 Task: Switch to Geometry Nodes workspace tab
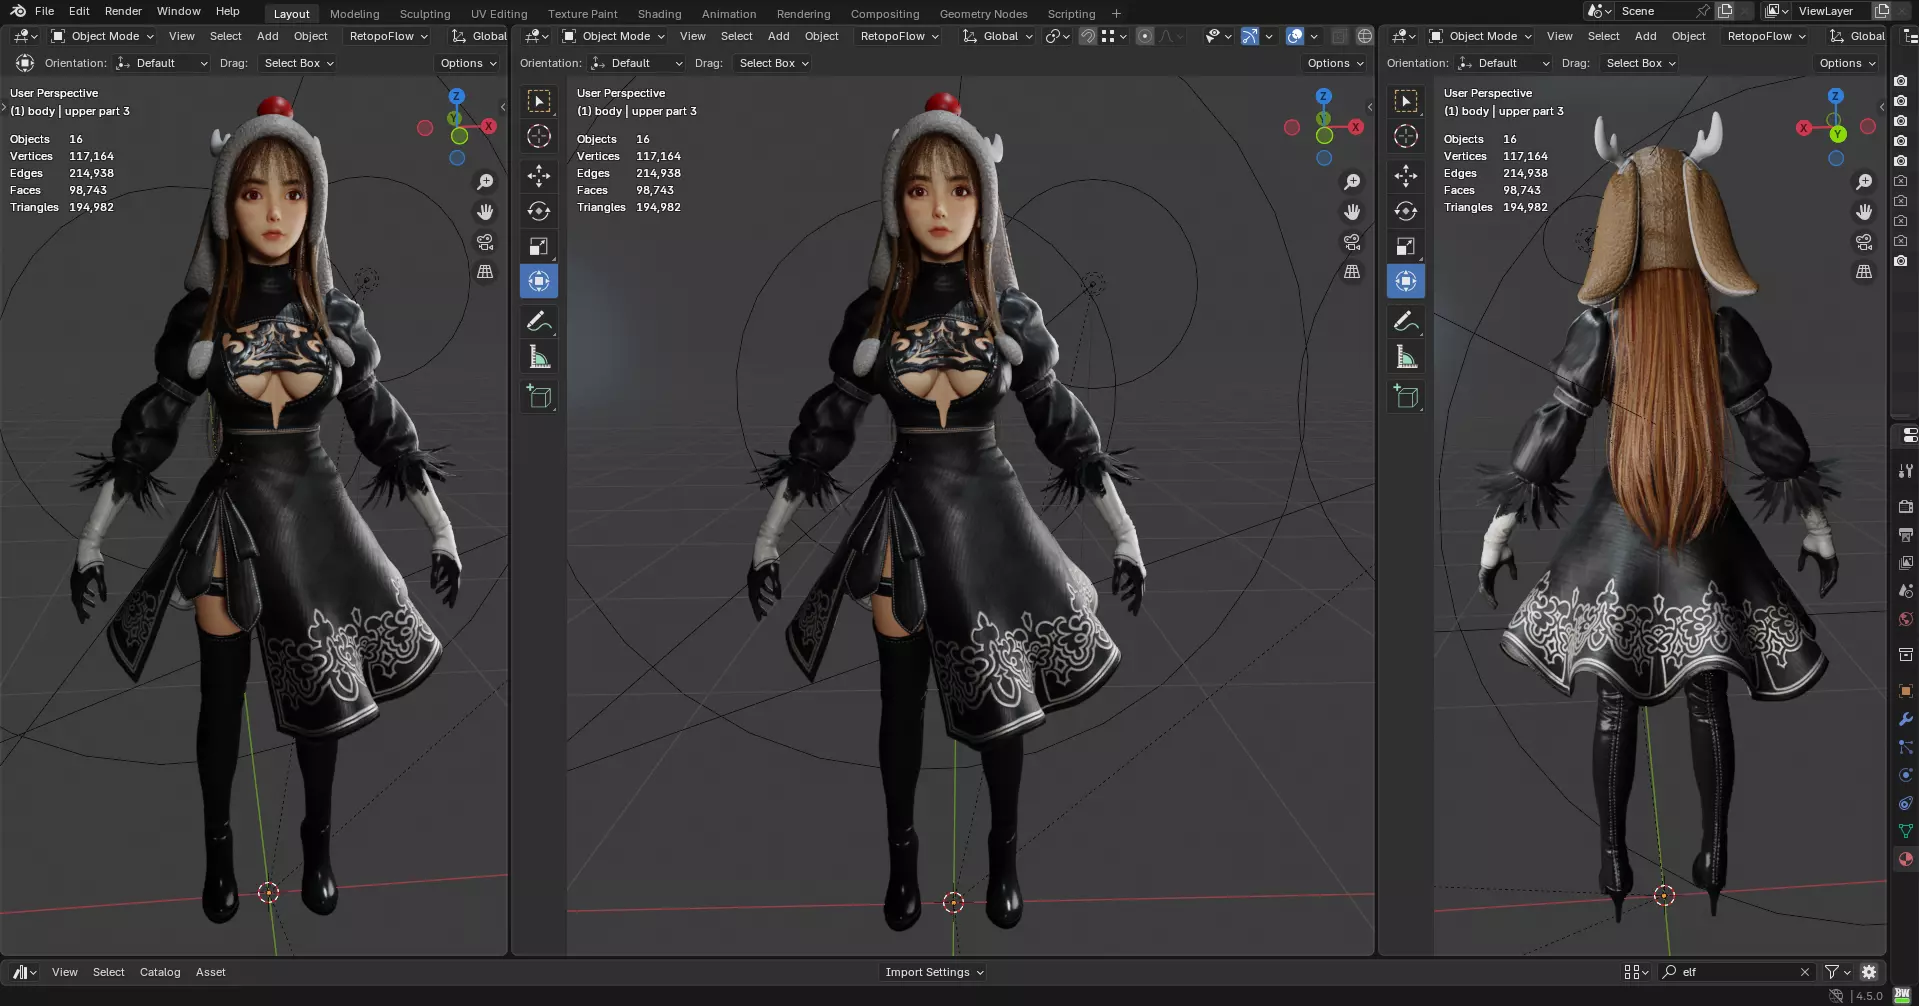click(x=983, y=14)
